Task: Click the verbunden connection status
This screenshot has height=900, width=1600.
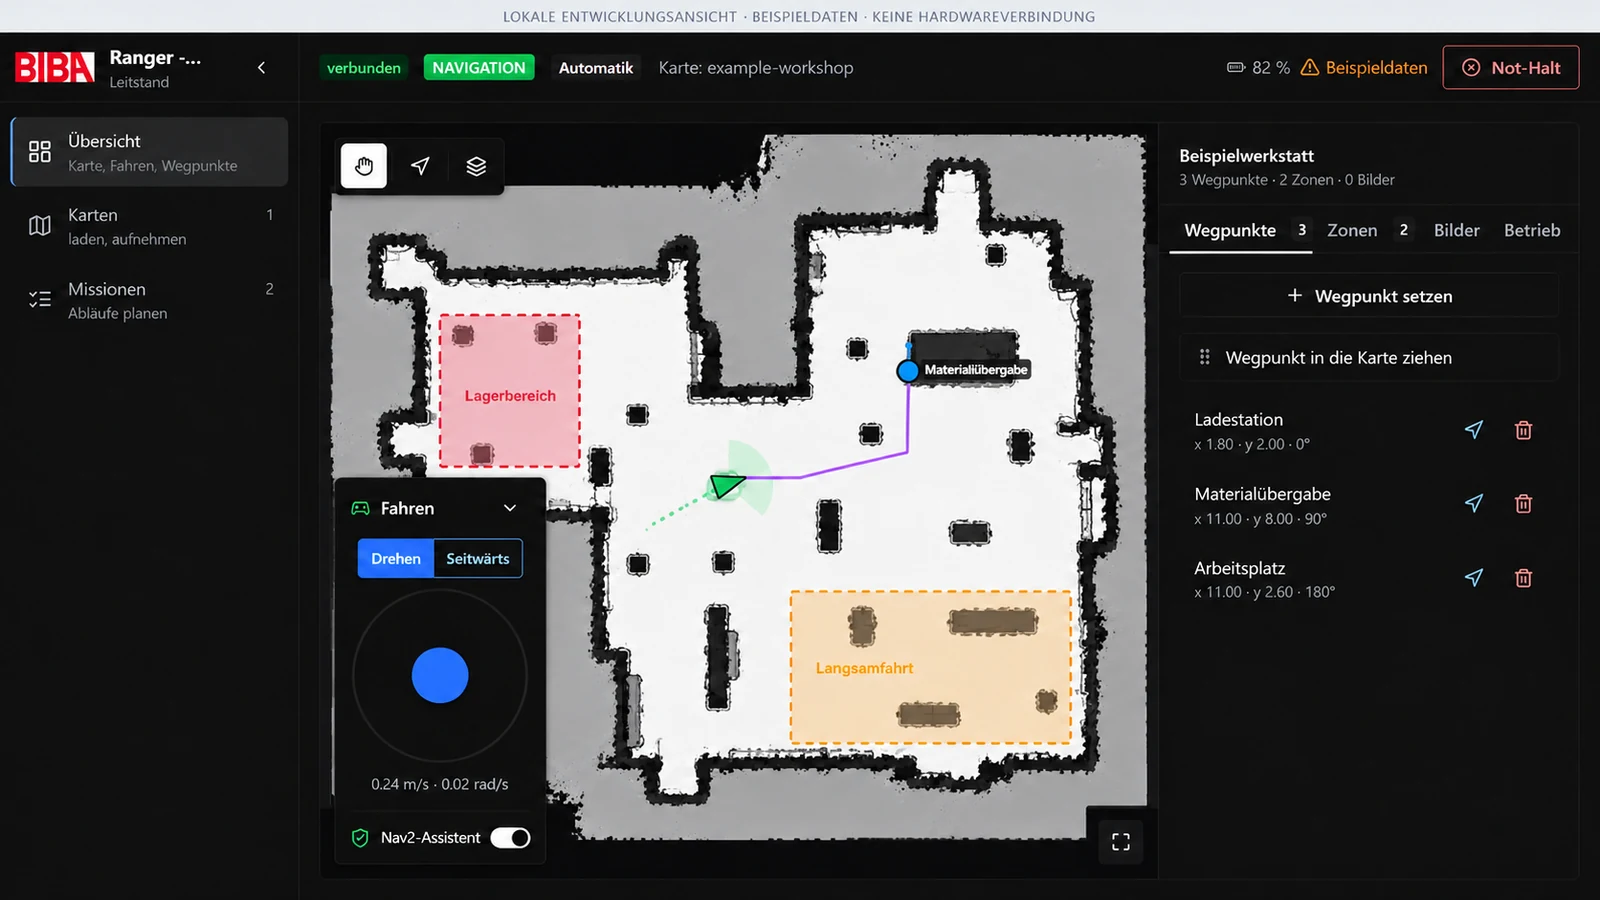Action: click(364, 68)
